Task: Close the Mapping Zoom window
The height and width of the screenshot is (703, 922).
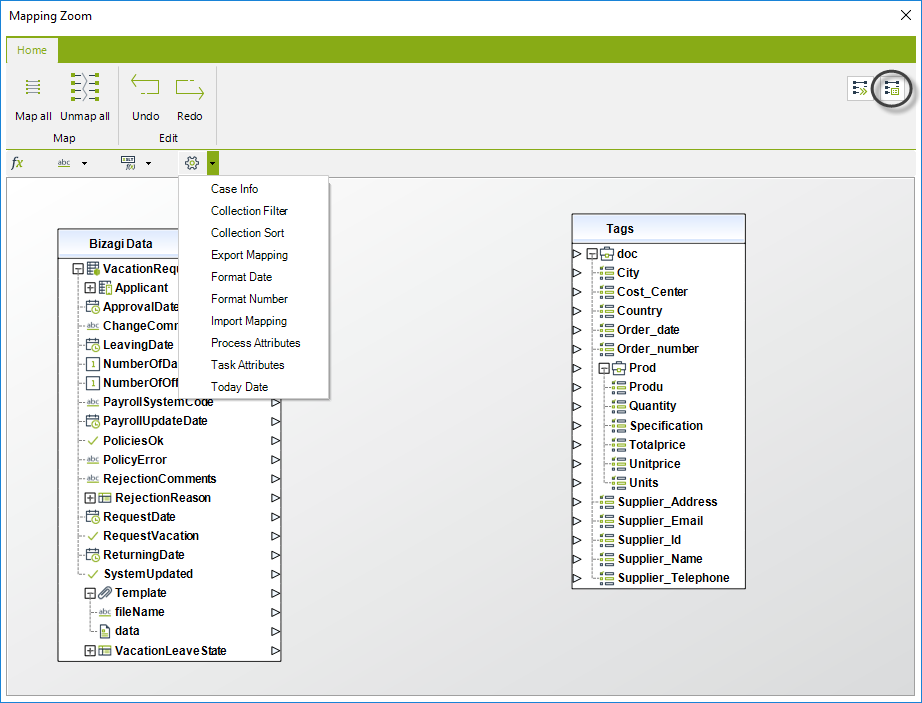Action: click(906, 15)
